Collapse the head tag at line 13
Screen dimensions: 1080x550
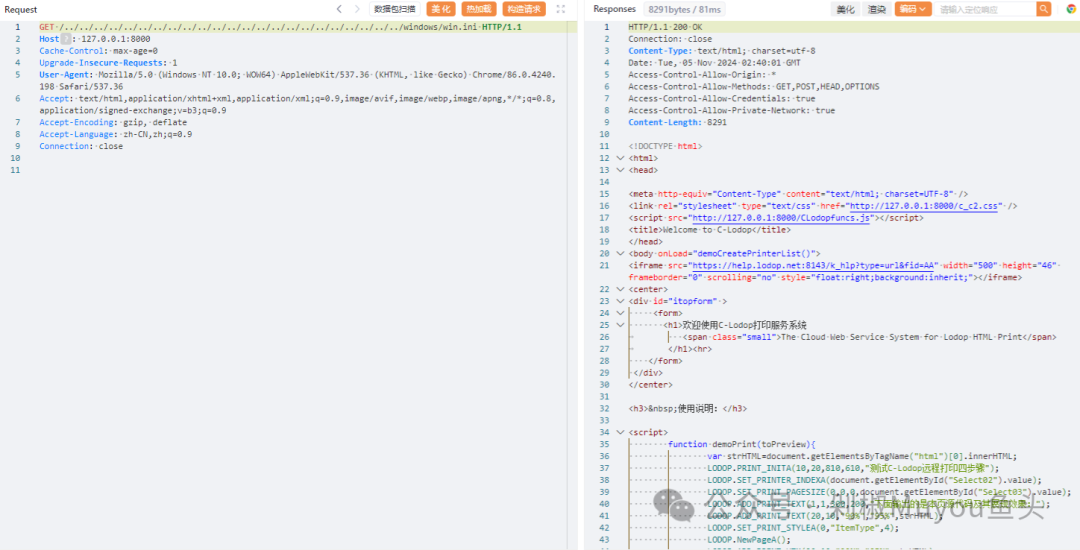621,170
